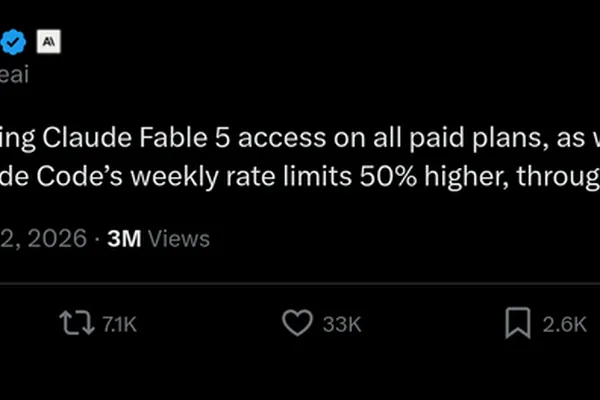Click the divider line above action icons

[x=300, y=284]
